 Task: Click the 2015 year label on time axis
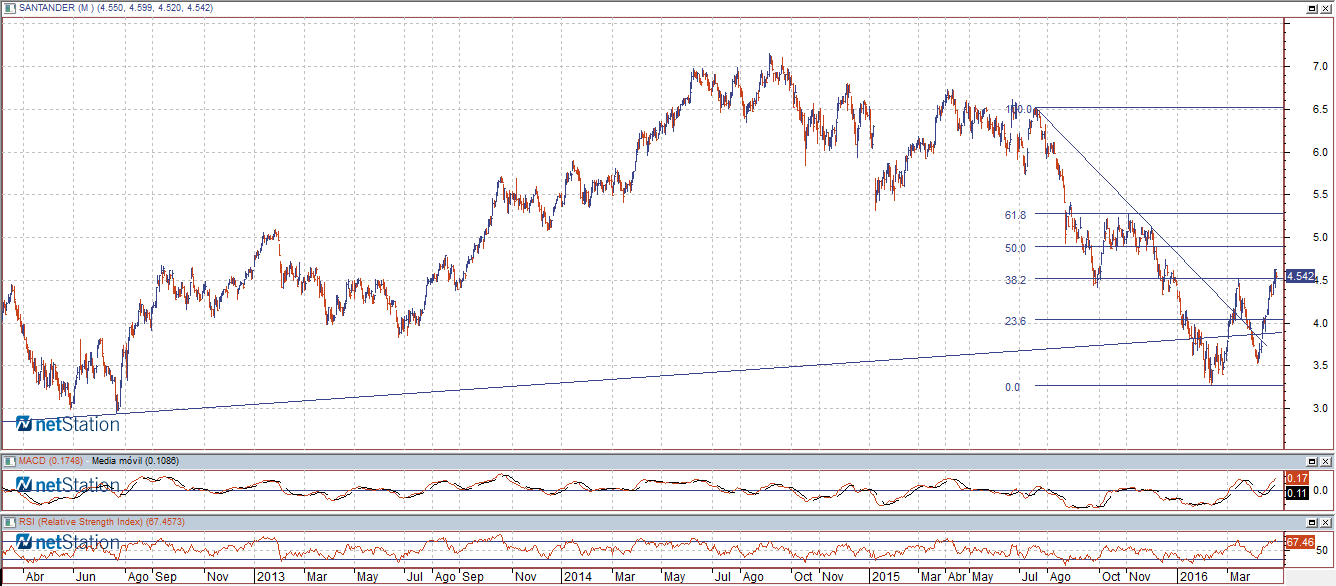tap(884, 577)
